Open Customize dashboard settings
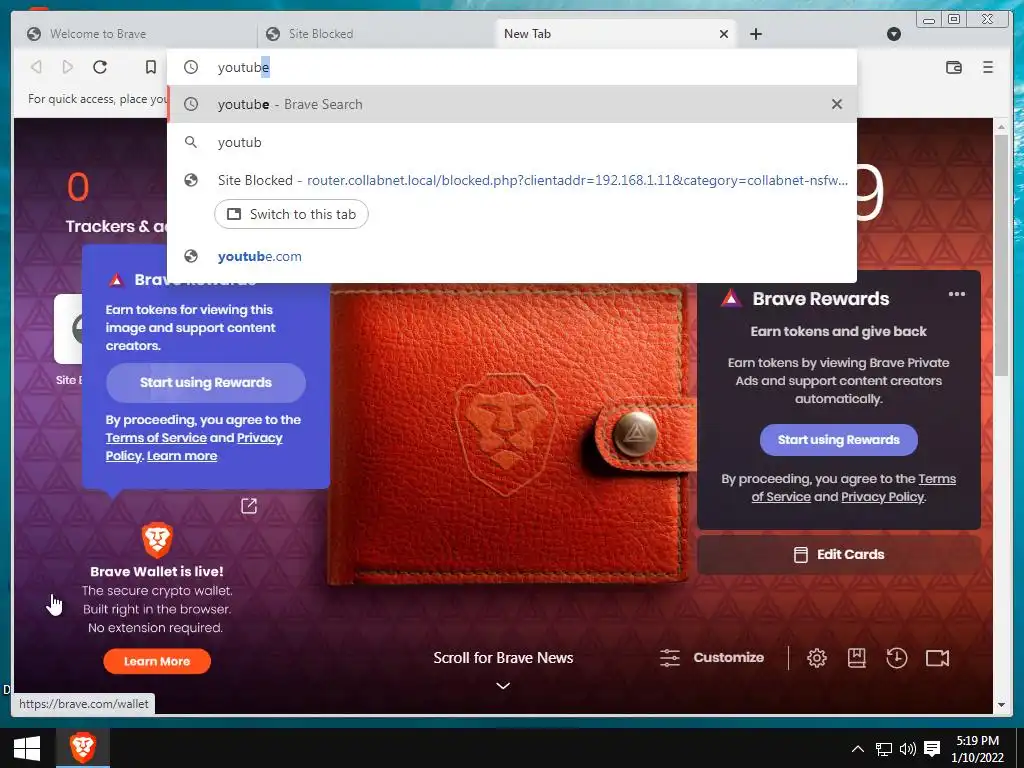 coord(712,658)
